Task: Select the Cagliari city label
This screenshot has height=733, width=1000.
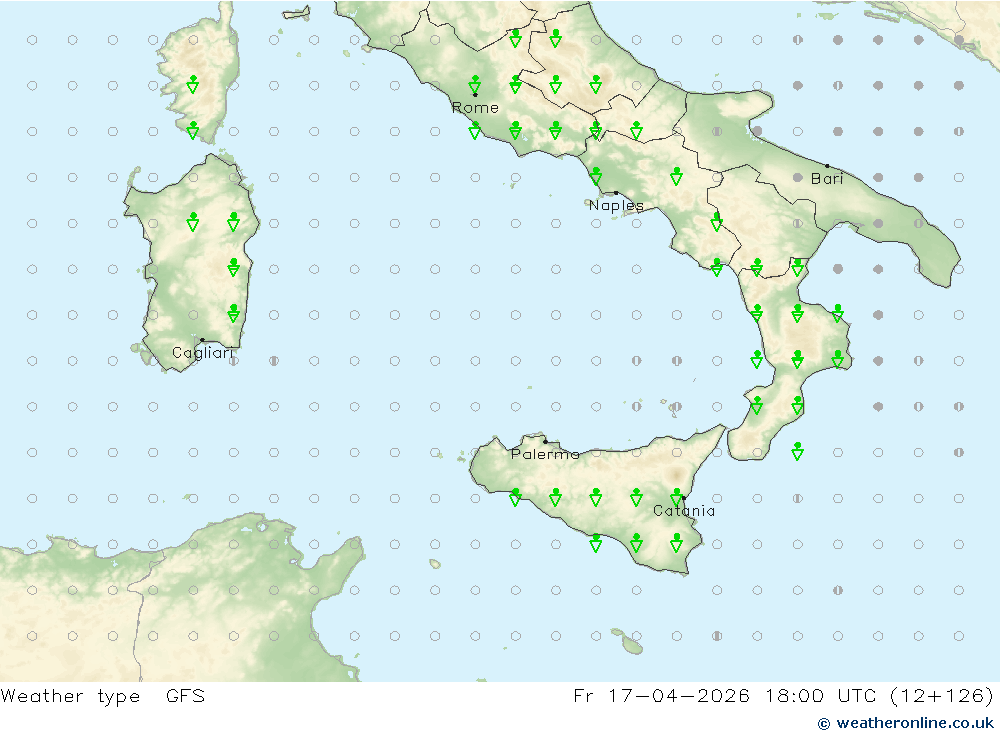Action: (x=202, y=352)
